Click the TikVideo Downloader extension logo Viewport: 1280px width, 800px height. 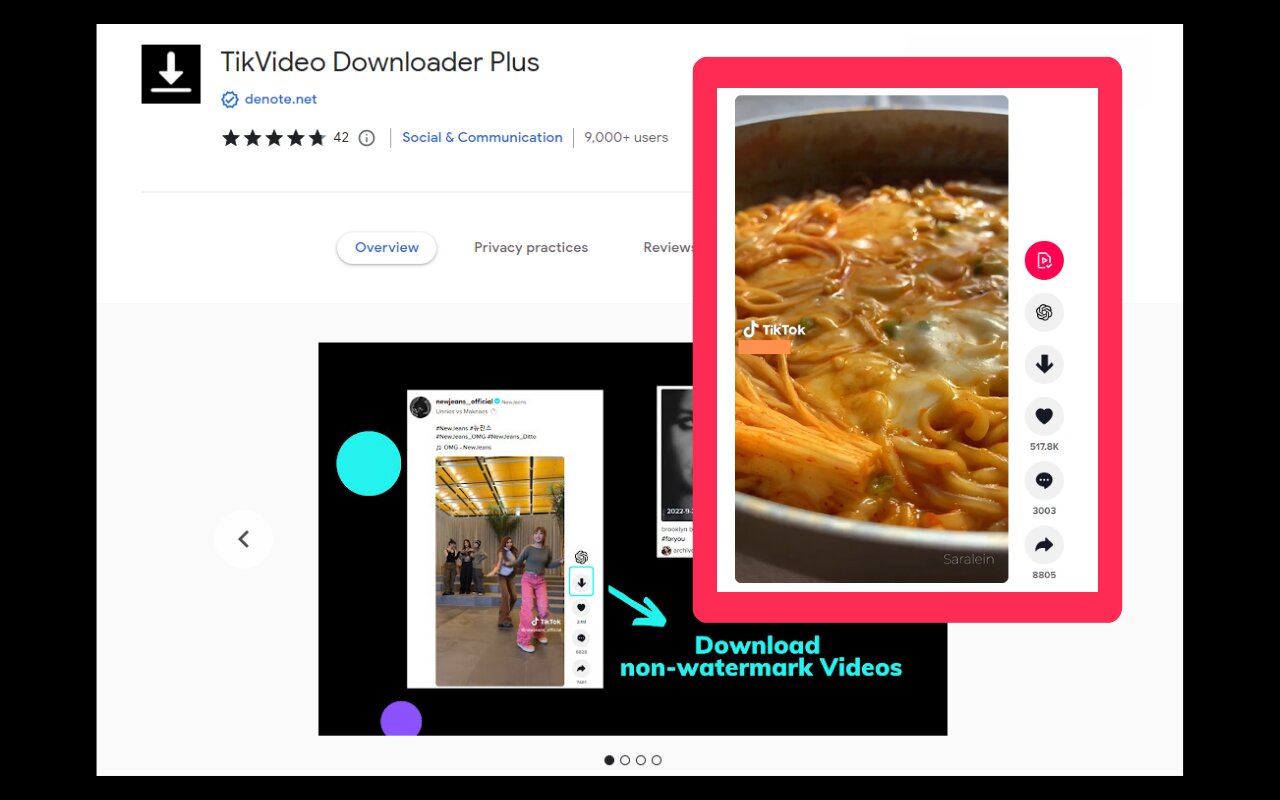coord(171,74)
